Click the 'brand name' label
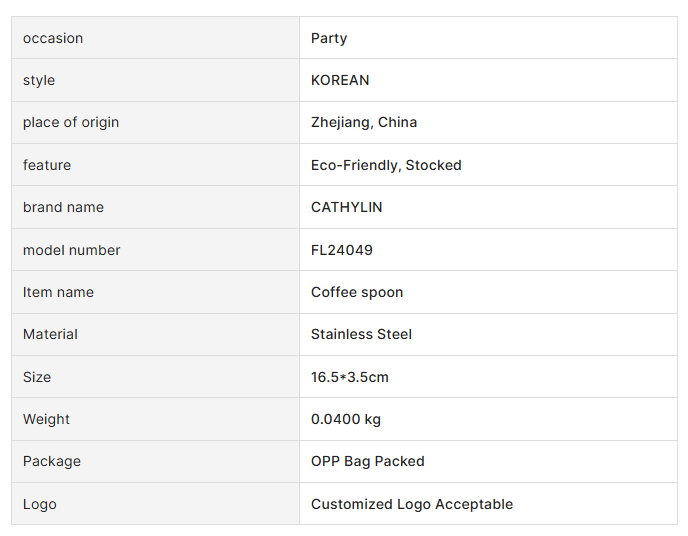Viewport: 688px width, 536px height. pos(63,207)
